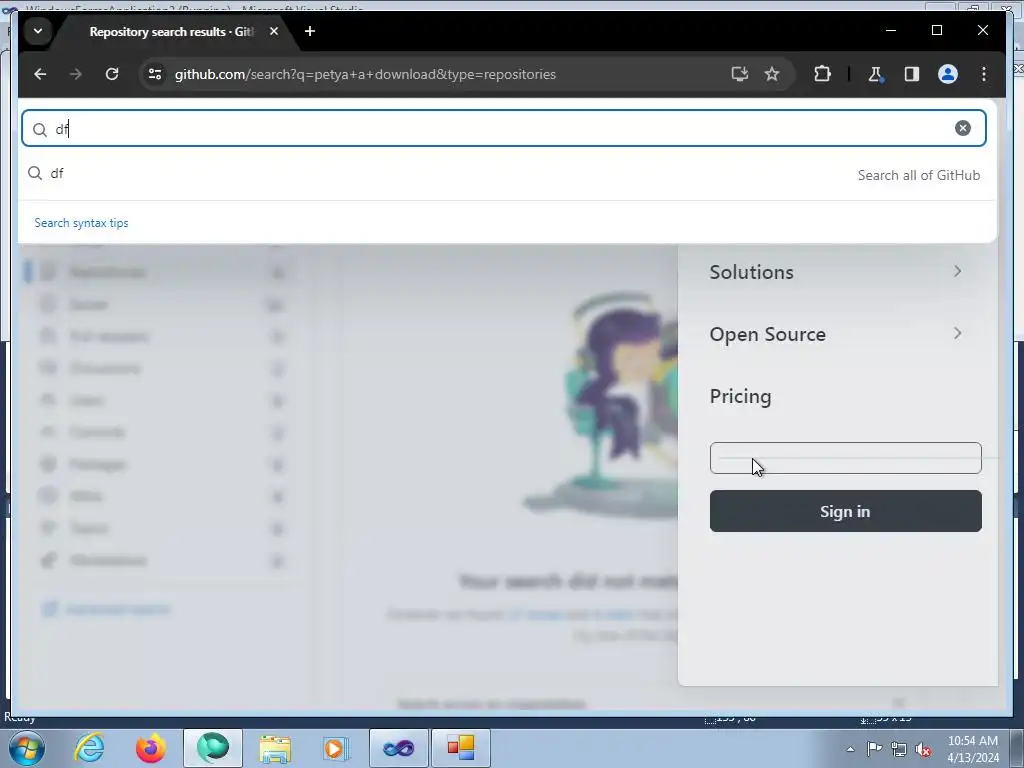Click the address bar URL

coord(365,74)
